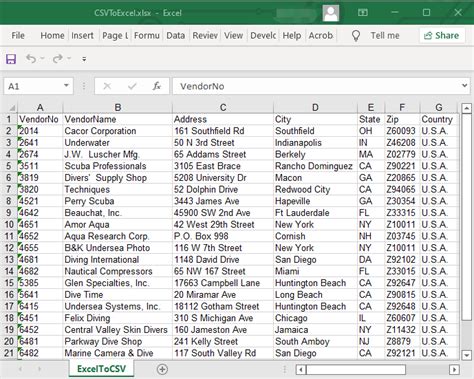Open the Page Layout tab
Viewport: 474px width, 379px height.
(x=115, y=35)
